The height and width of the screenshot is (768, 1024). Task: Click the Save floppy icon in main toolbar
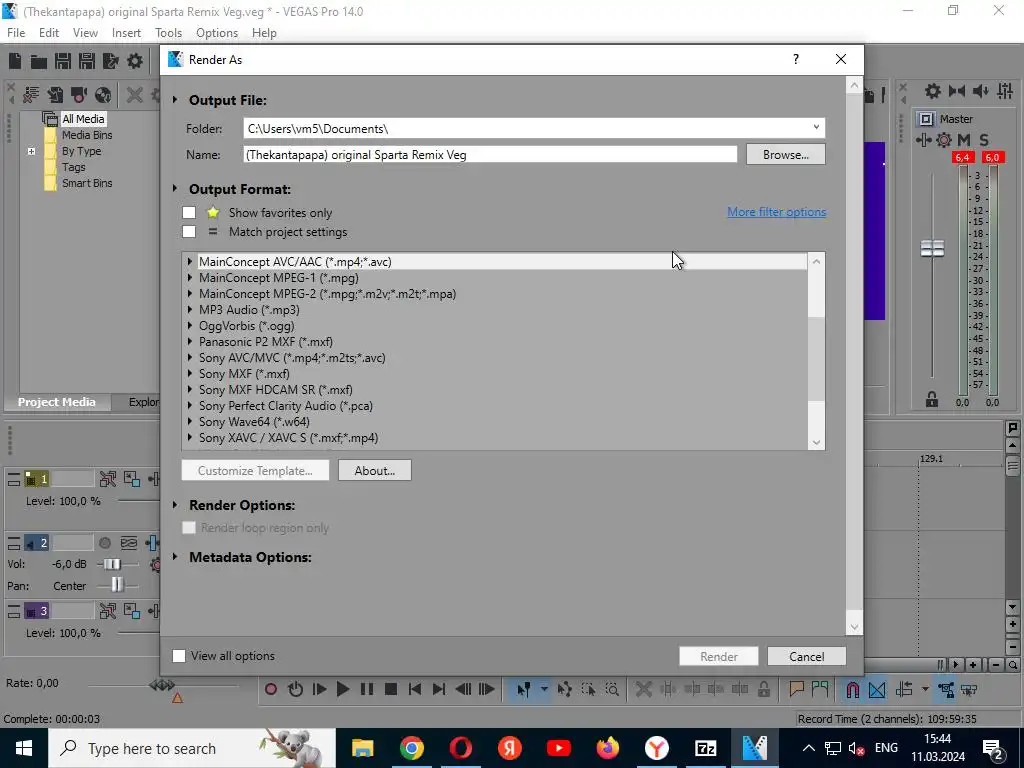tap(63, 61)
